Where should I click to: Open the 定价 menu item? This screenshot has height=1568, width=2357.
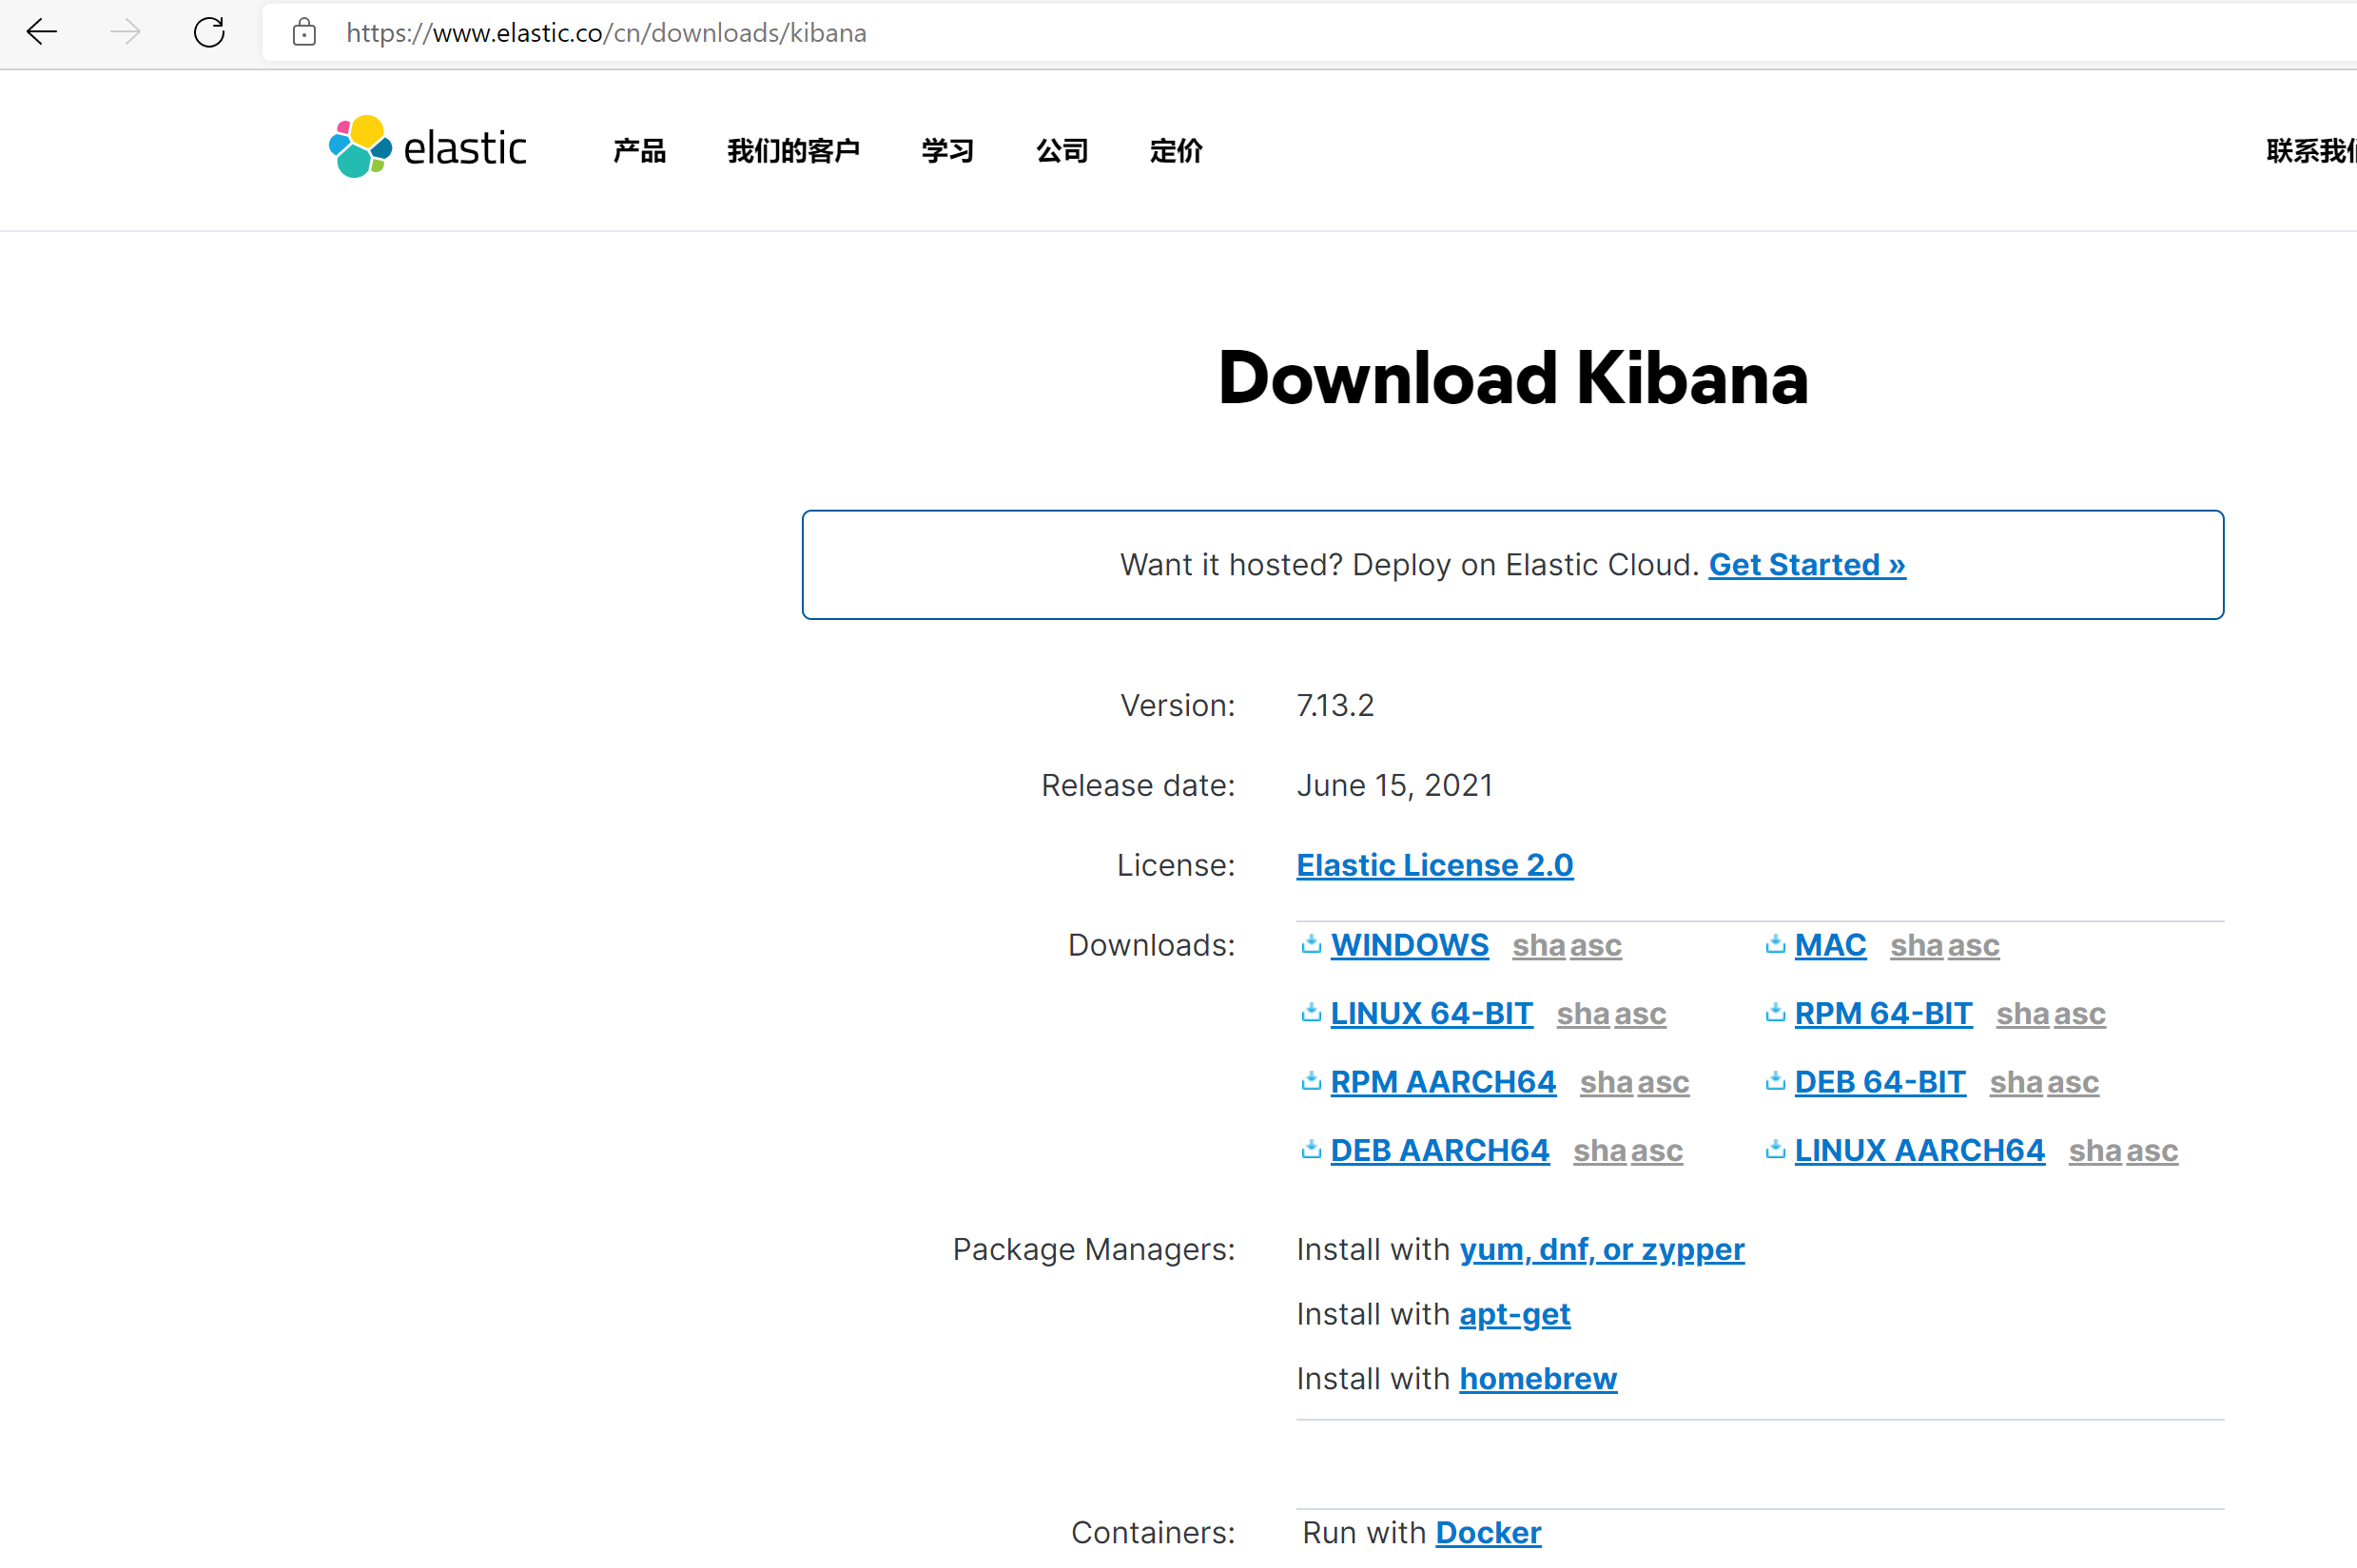(1176, 151)
